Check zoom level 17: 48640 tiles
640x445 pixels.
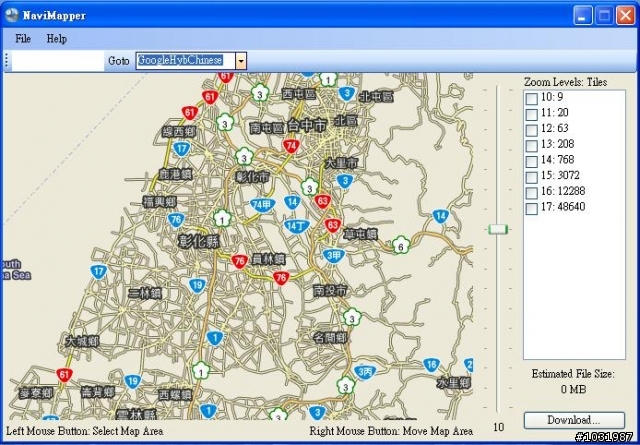pyautogui.click(x=531, y=208)
